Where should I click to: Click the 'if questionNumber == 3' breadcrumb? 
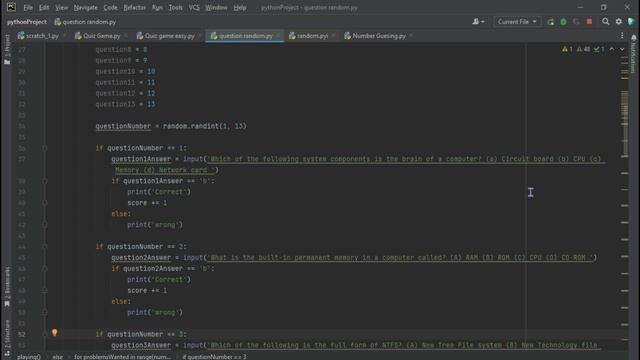(x=214, y=357)
